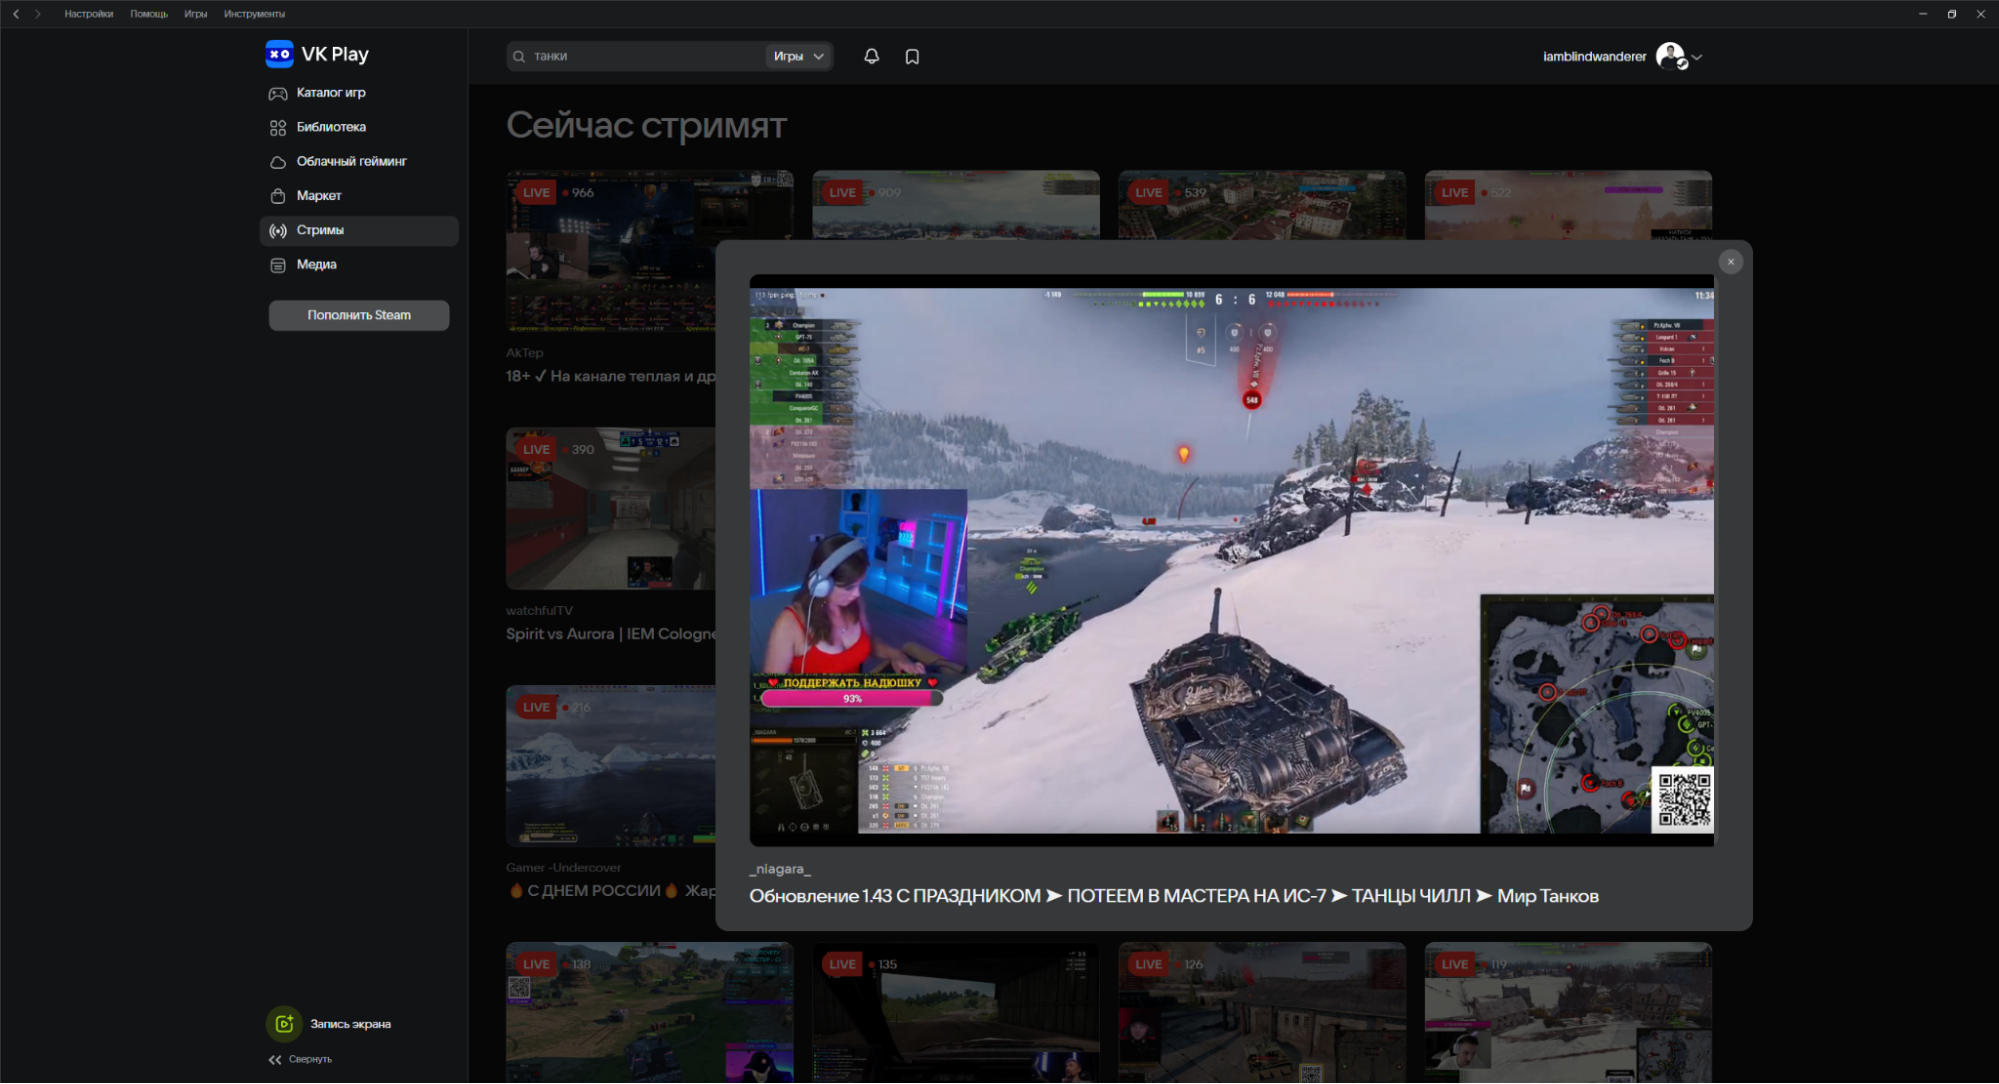The image size is (1999, 1084).
Task: Open the Обновление 1.43 stream title
Action: click(1173, 896)
